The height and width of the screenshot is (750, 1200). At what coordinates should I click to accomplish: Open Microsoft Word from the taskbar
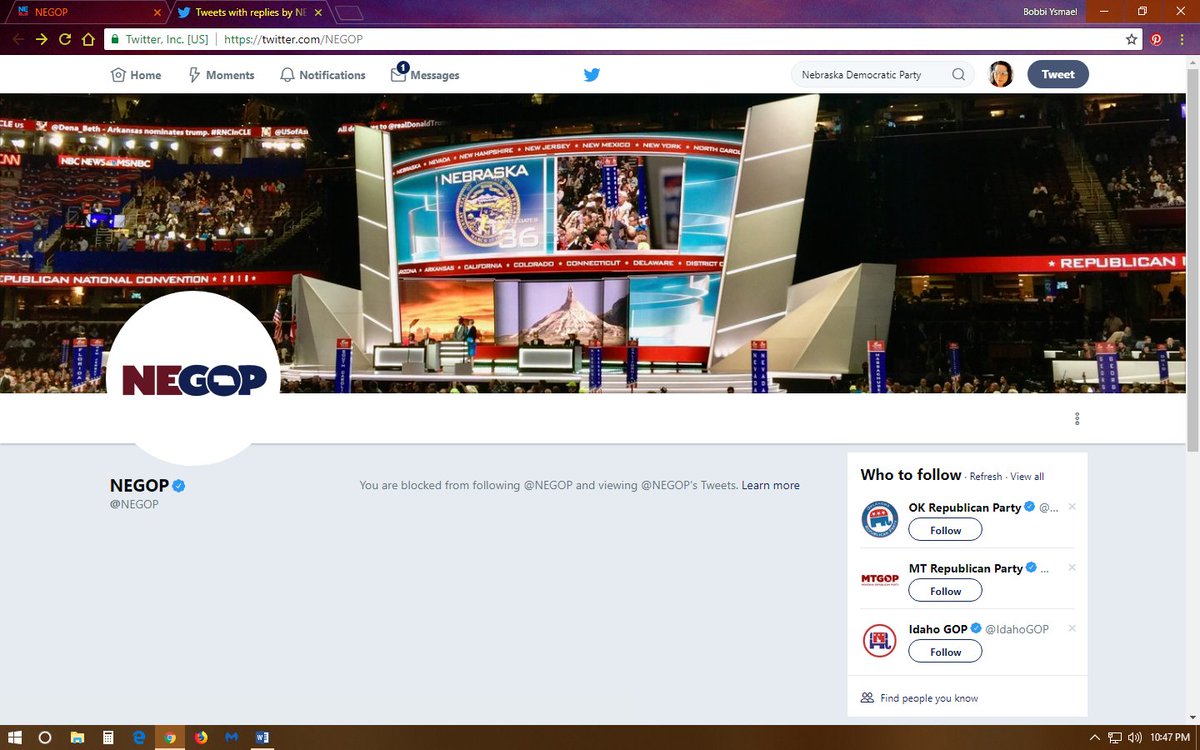click(262, 737)
